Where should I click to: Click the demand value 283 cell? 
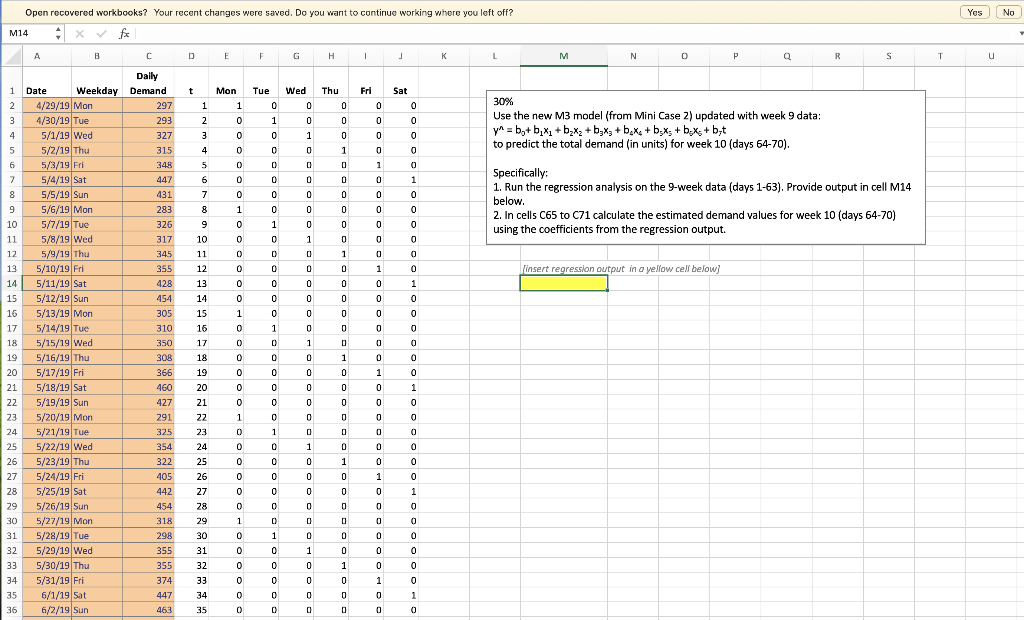149,210
